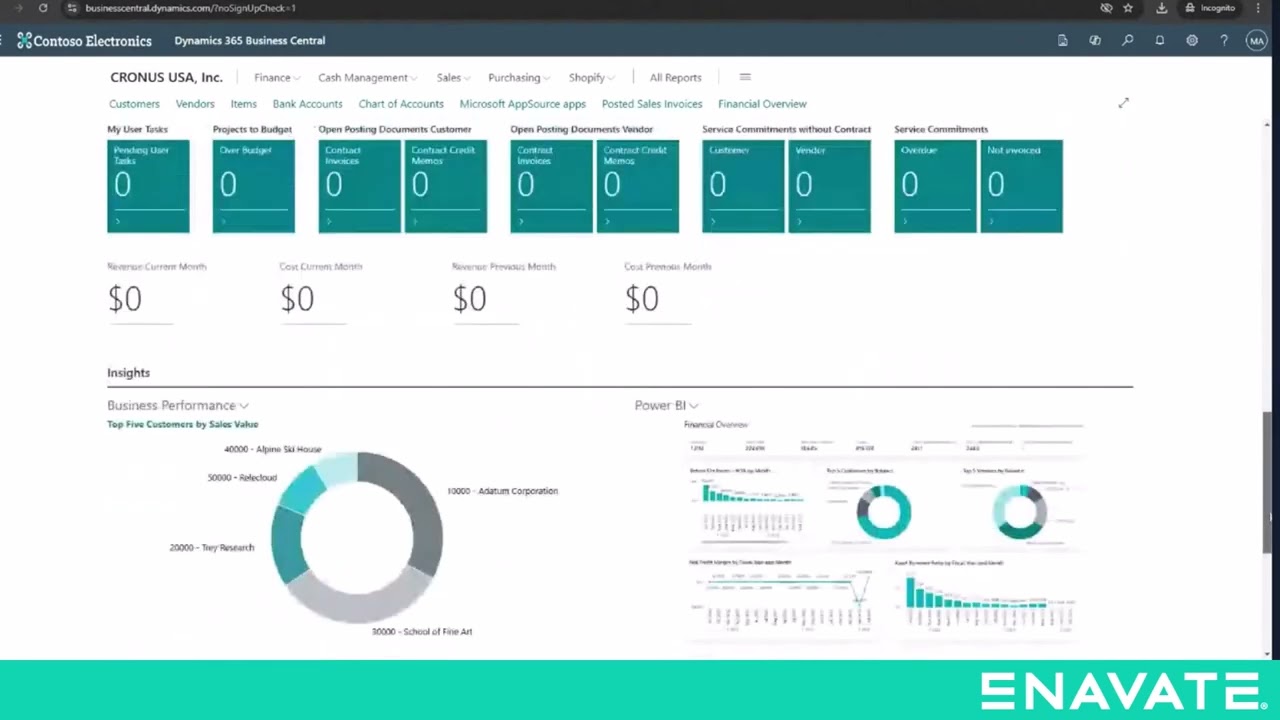Expand the Shopify menu

pos(591,77)
